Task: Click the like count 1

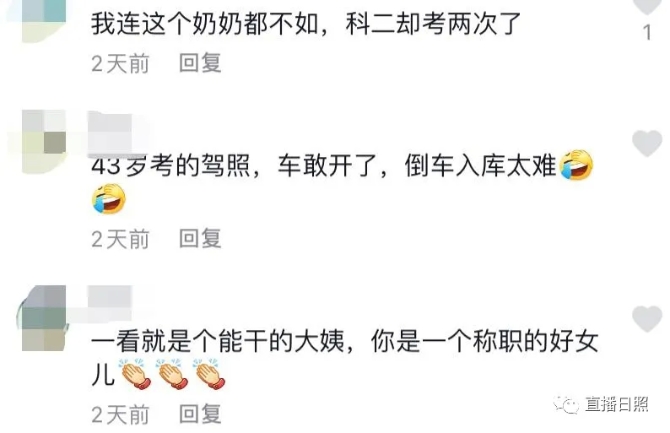Action: point(647,32)
